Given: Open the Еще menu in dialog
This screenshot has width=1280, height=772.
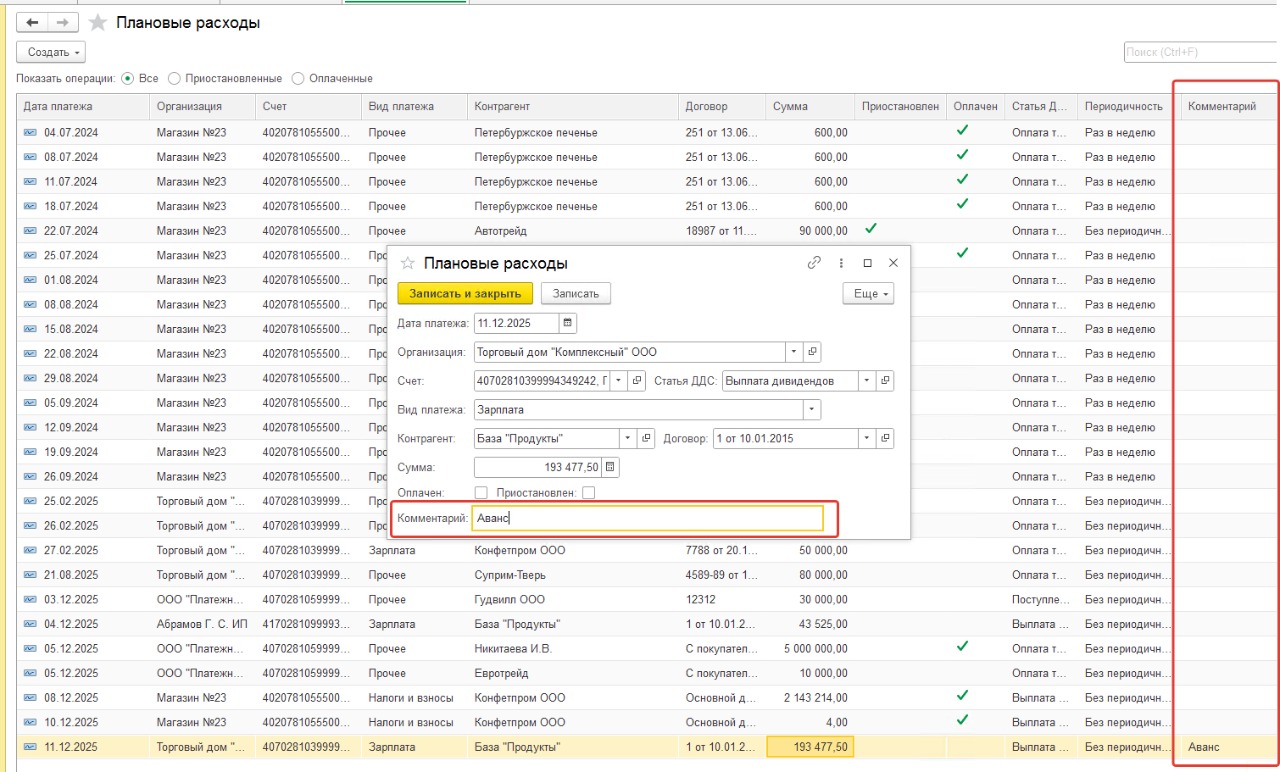Looking at the screenshot, I should pyautogui.click(x=867, y=294).
